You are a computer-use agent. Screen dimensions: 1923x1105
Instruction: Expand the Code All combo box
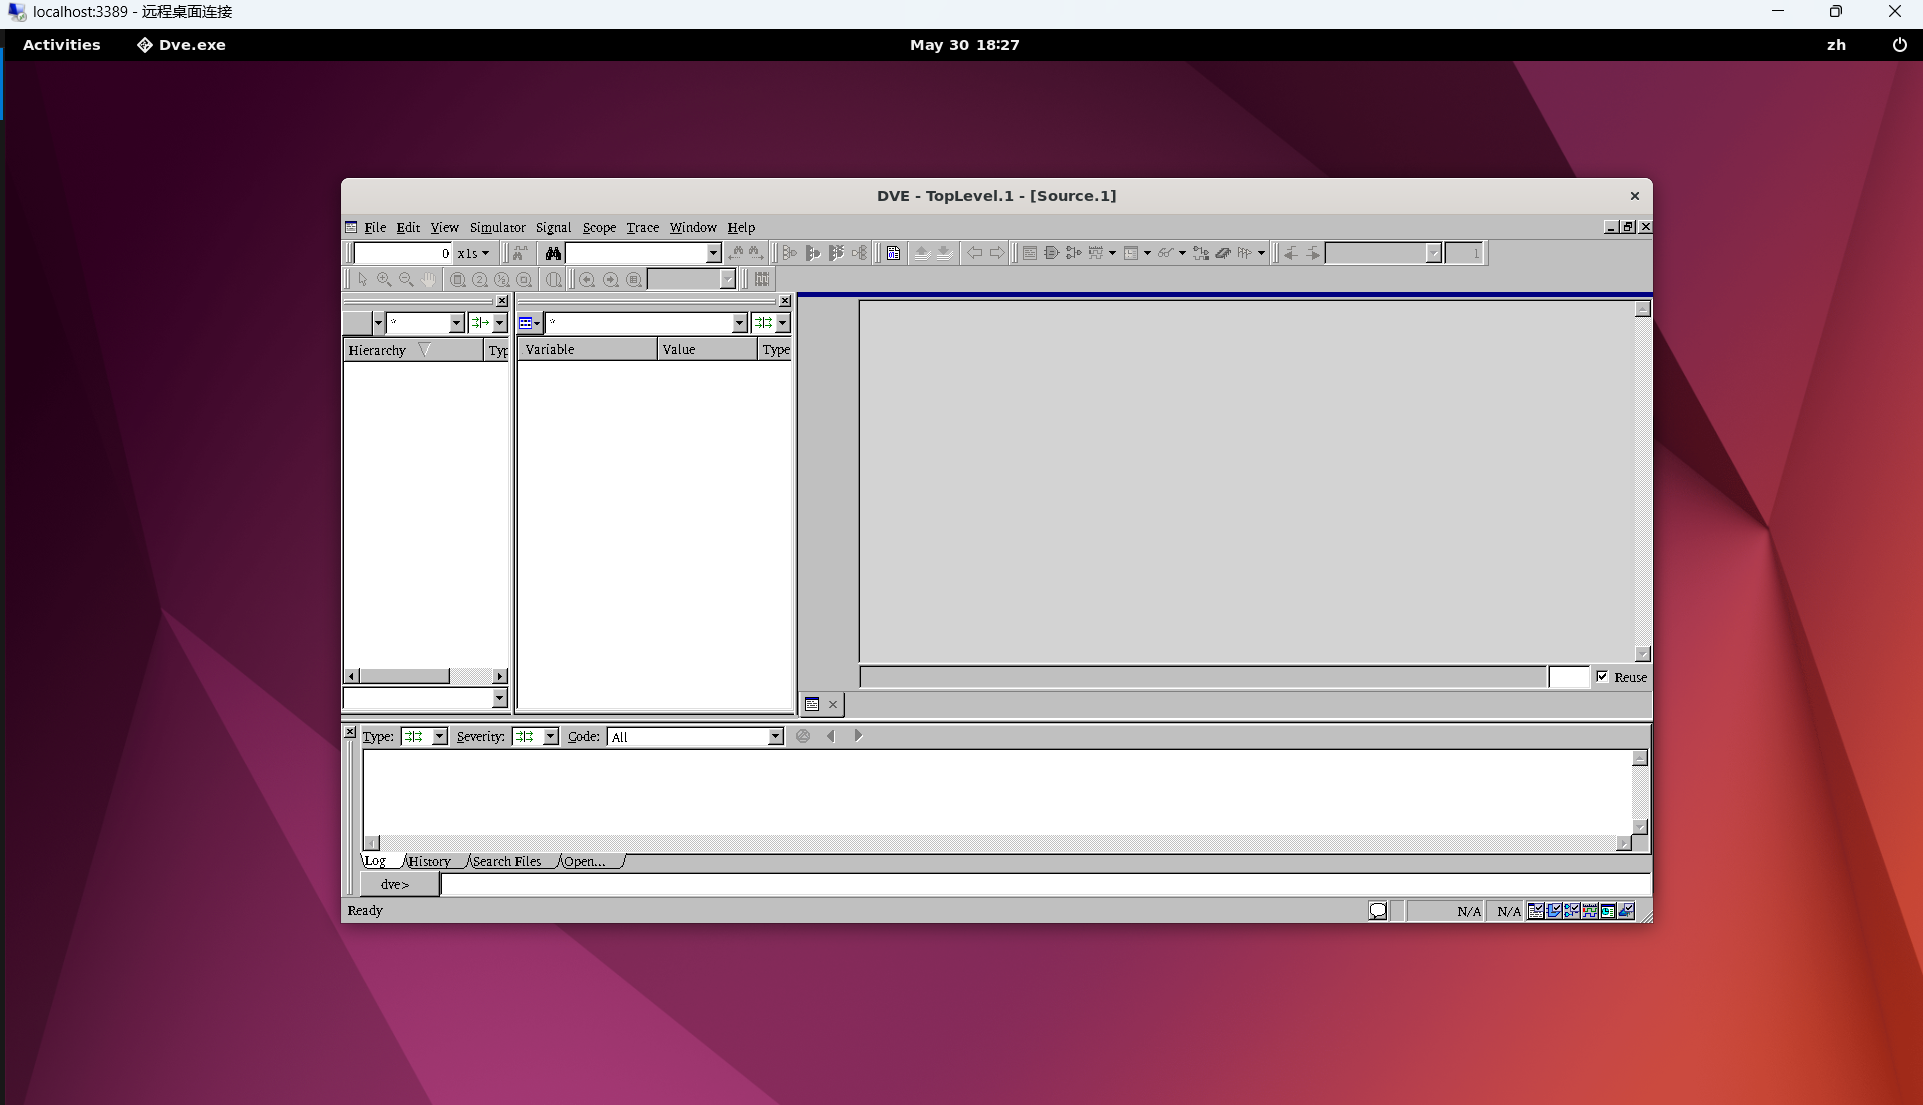click(x=775, y=737)
